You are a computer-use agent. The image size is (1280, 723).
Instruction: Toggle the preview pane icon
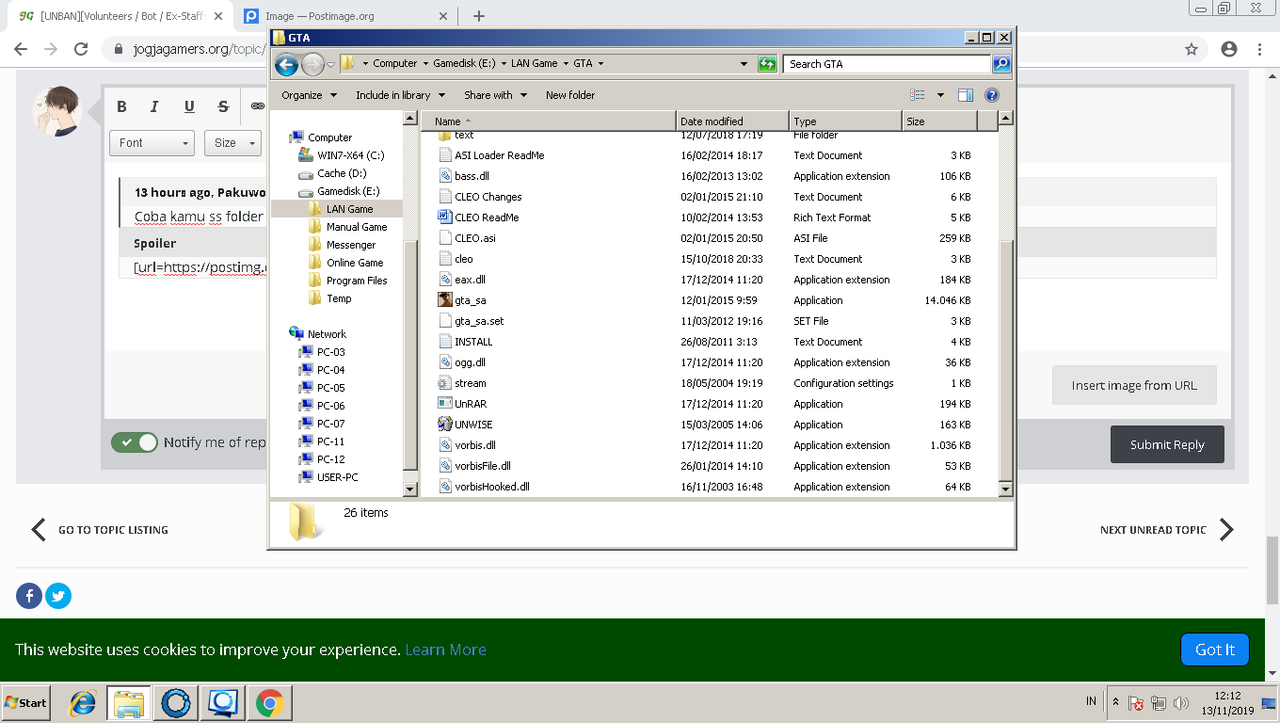click(965, 95)
